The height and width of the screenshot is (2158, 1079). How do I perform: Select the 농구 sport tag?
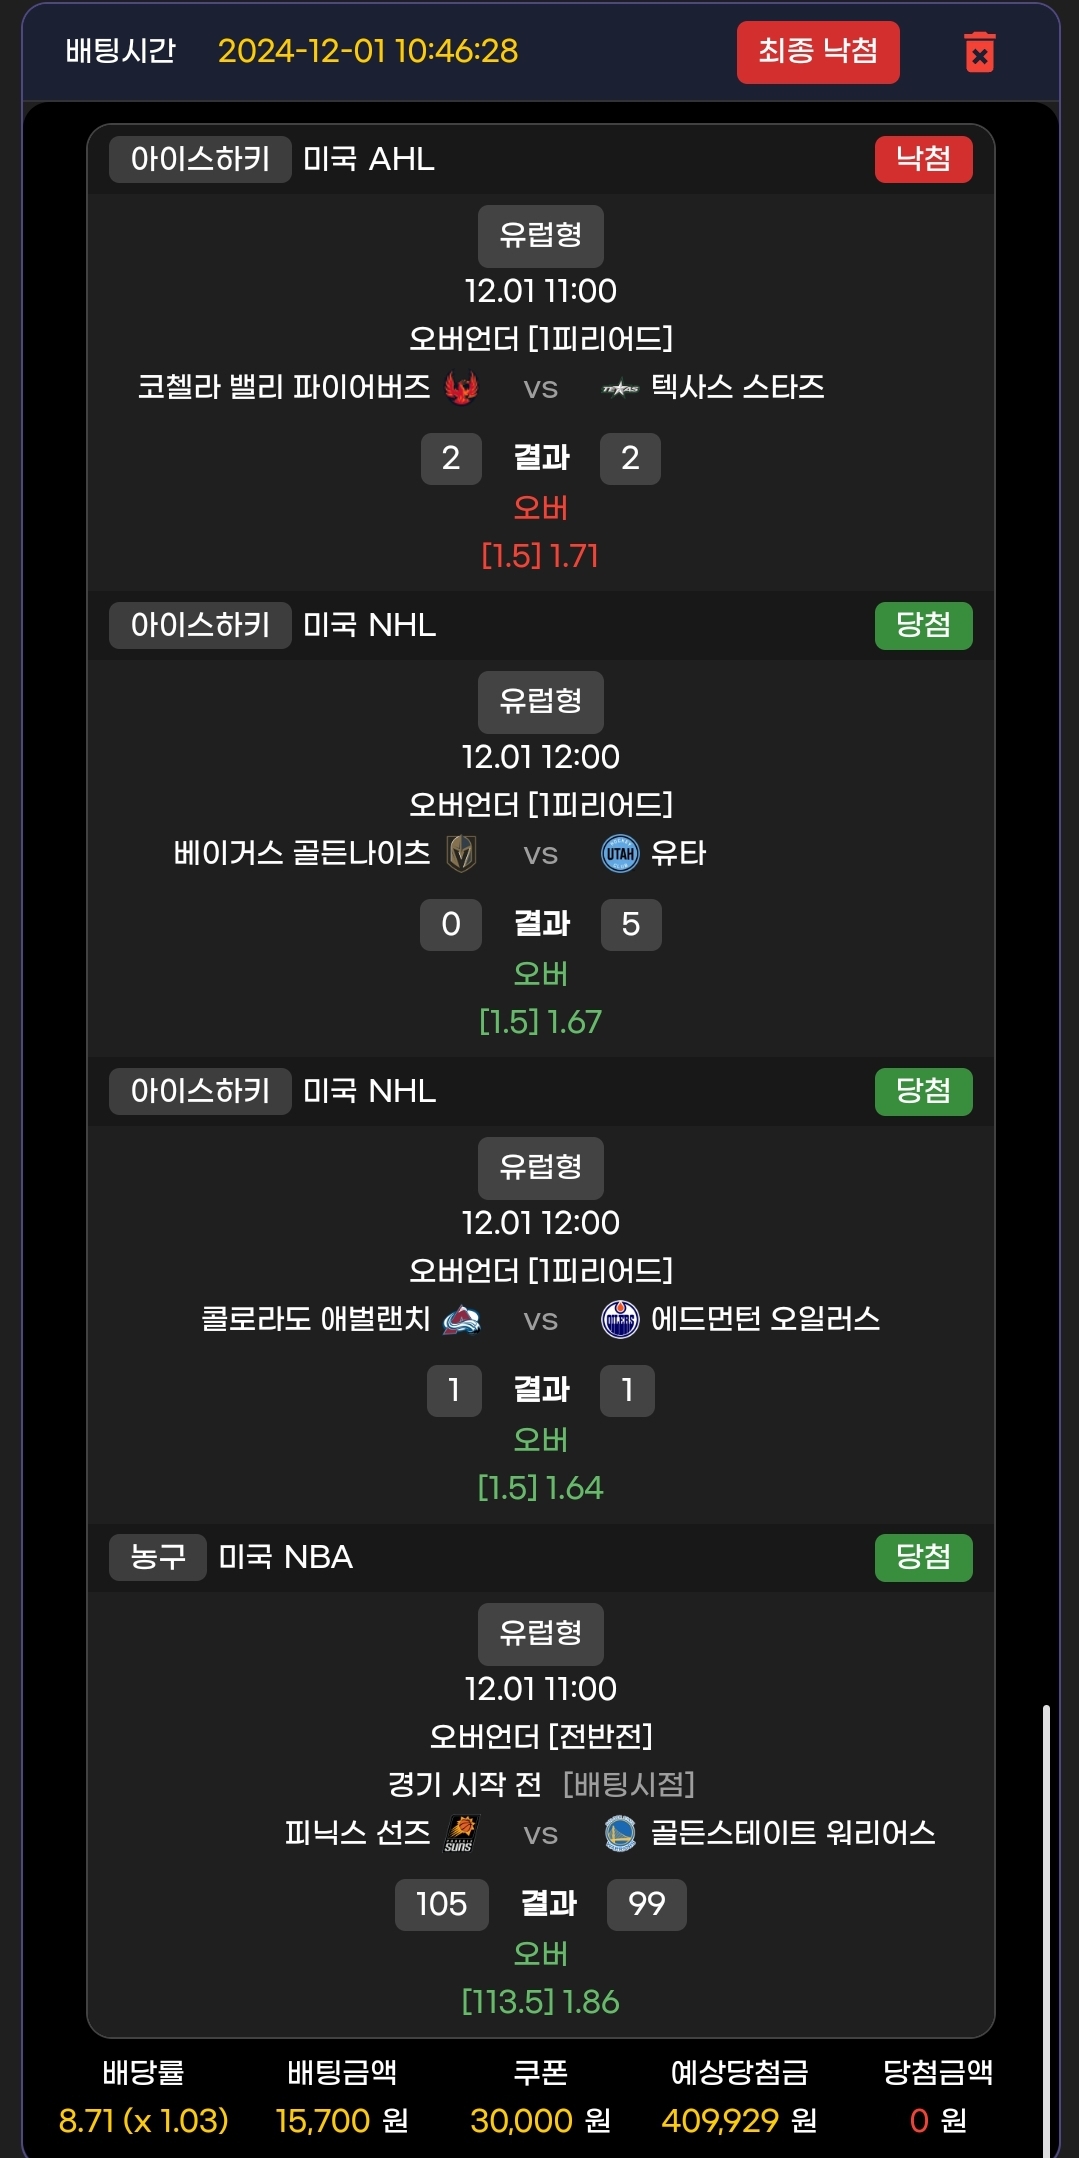(158, 1557)
